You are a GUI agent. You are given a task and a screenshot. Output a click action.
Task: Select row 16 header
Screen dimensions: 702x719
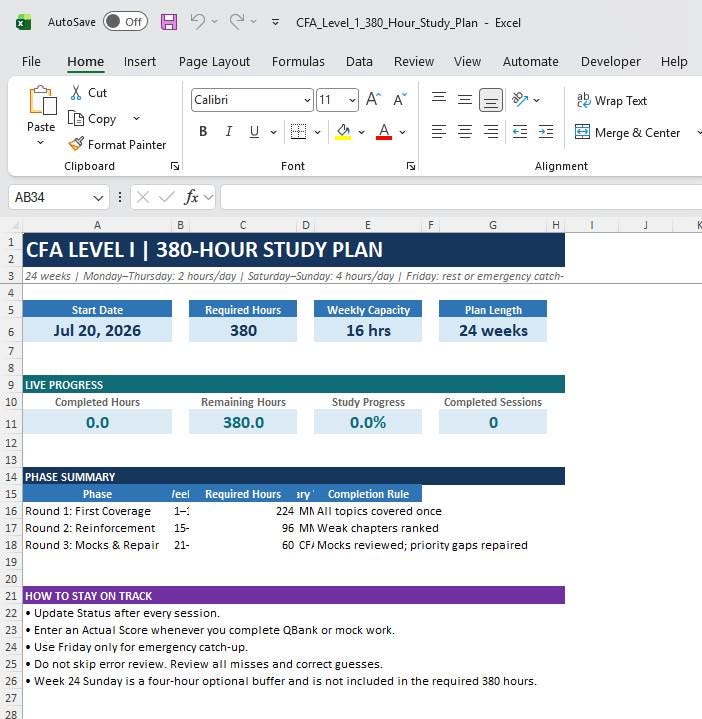11,511
